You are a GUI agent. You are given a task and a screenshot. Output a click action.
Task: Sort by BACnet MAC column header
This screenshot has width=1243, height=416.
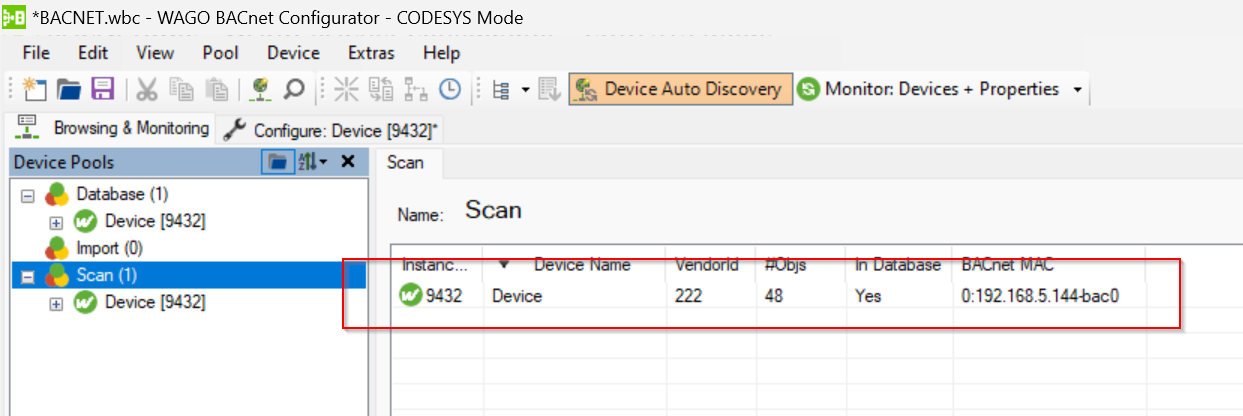[1049, 265]
